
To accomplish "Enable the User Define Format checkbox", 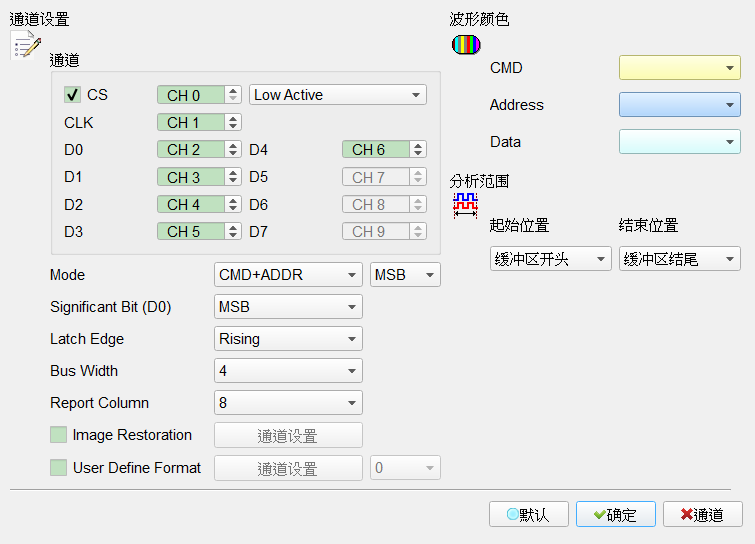I will pyautogui.click(x=59, y=467).
